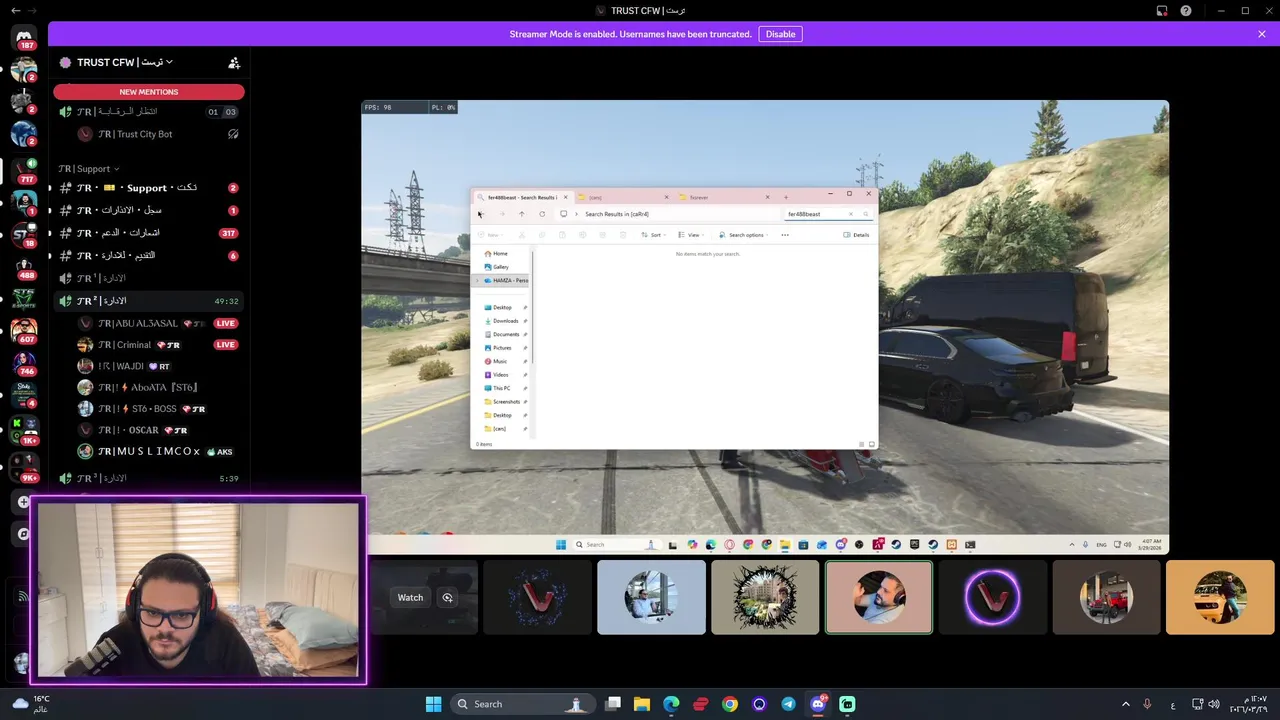Viewport: 1280px width, 720px height.
Task: Select the green-bordered speaking participant tile
Action: (x=878, y=597)
